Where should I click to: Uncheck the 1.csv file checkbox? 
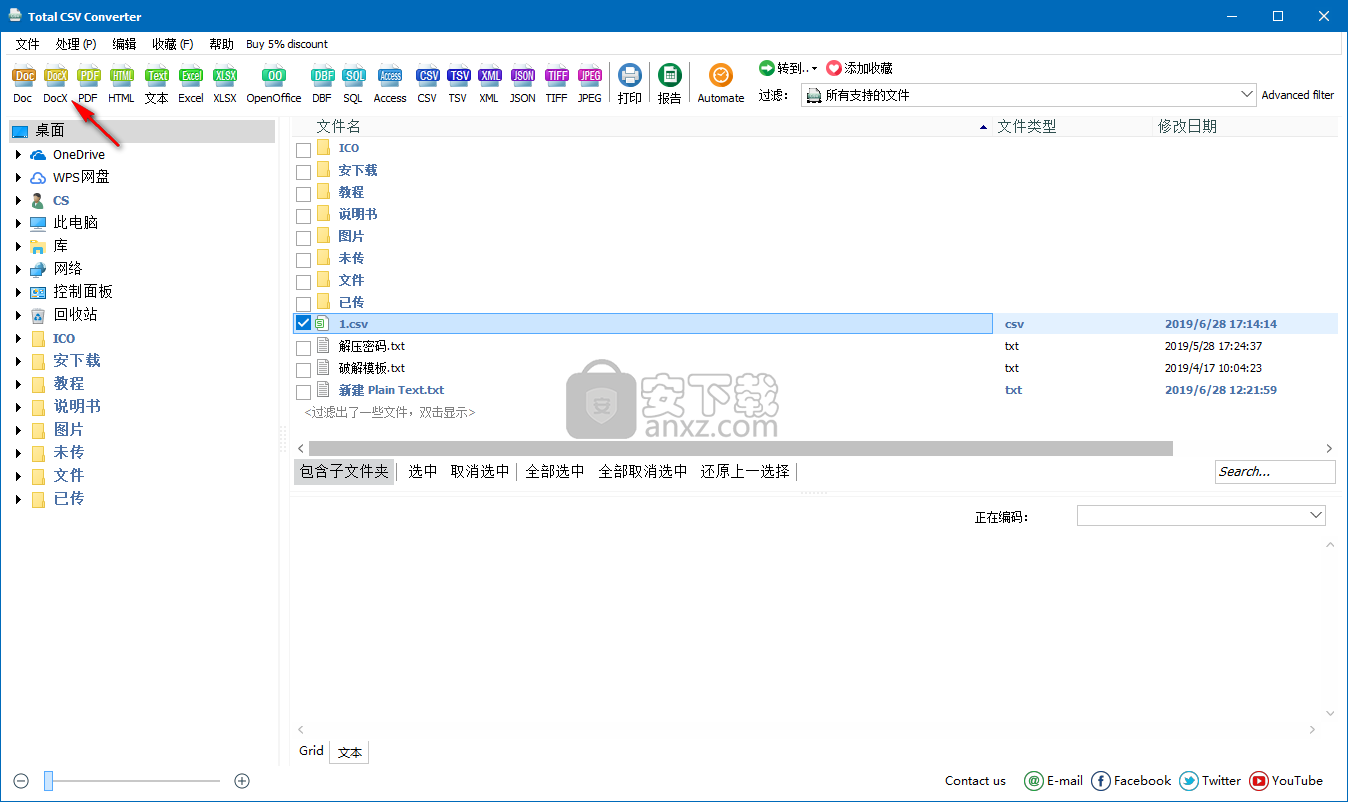coord(303,323)
